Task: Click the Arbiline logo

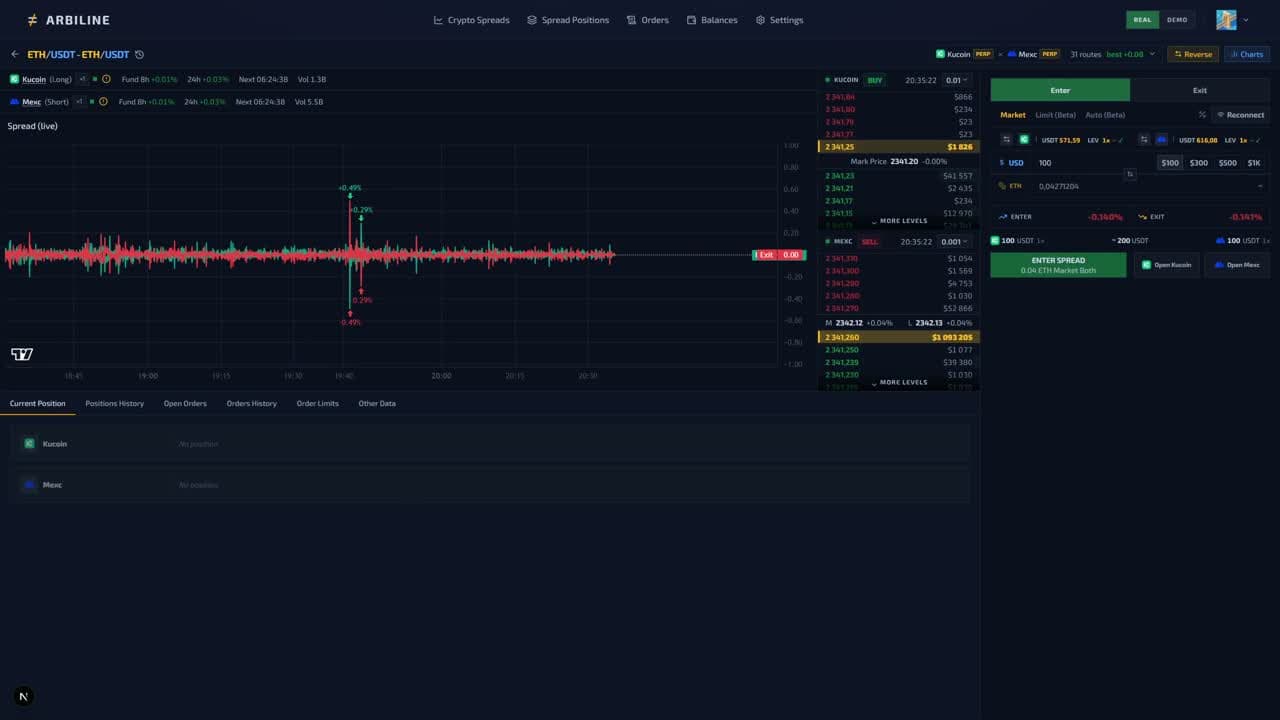Action: (x=68, y=20)
